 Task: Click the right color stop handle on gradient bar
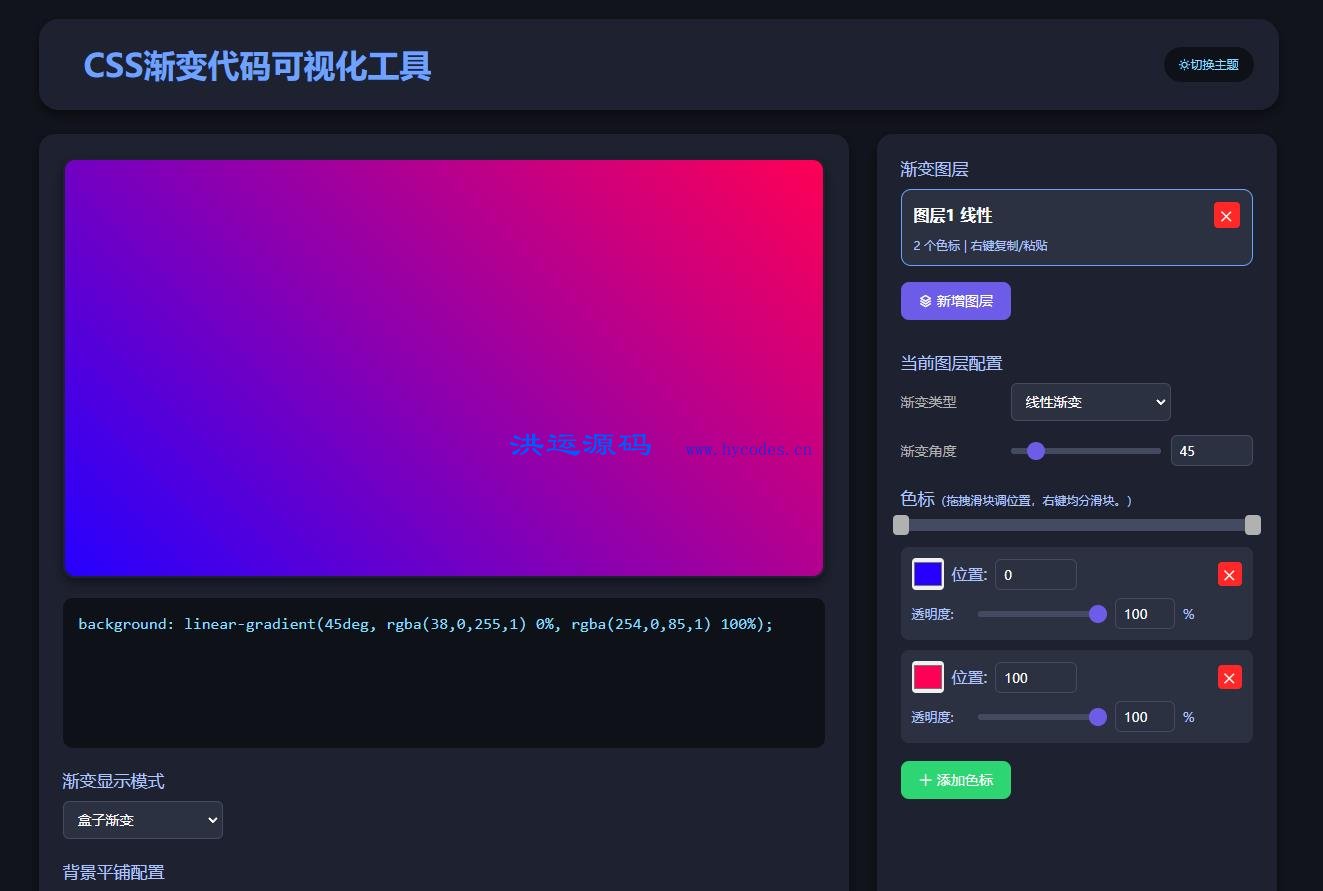point(1253,525)
